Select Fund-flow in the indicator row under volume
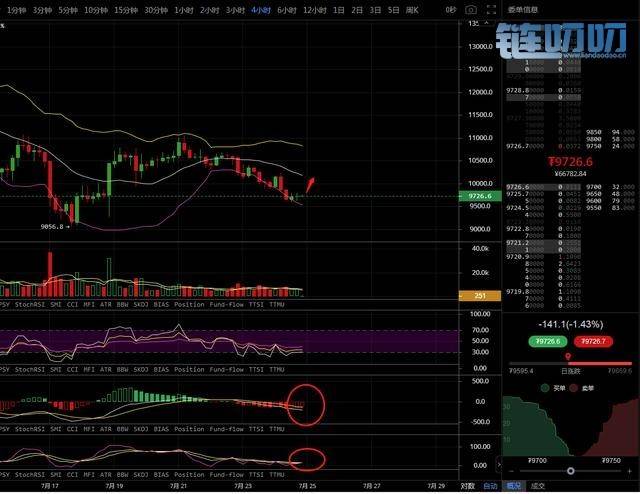The image size is (640, 494). tap(226, 305)
